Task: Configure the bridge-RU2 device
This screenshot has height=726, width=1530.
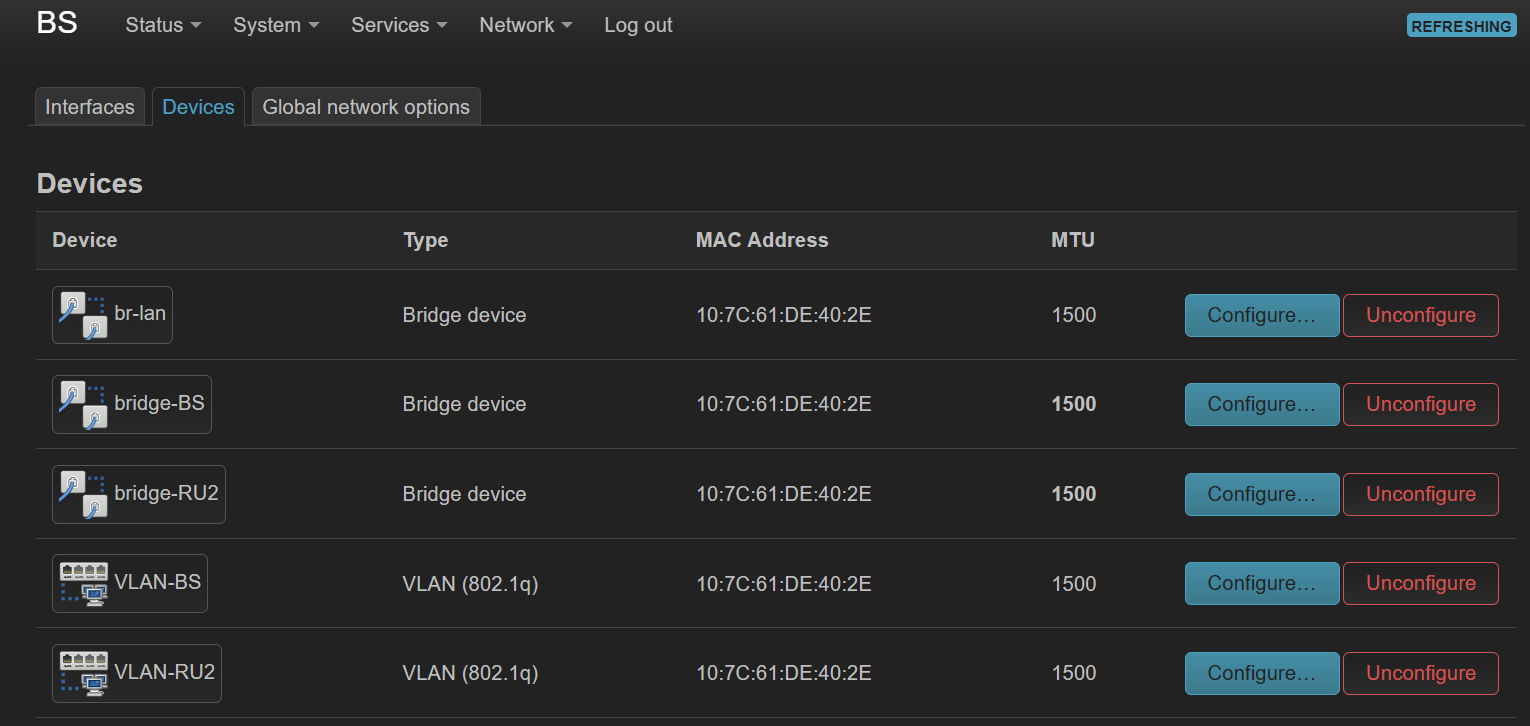Action: point(1261,494)
